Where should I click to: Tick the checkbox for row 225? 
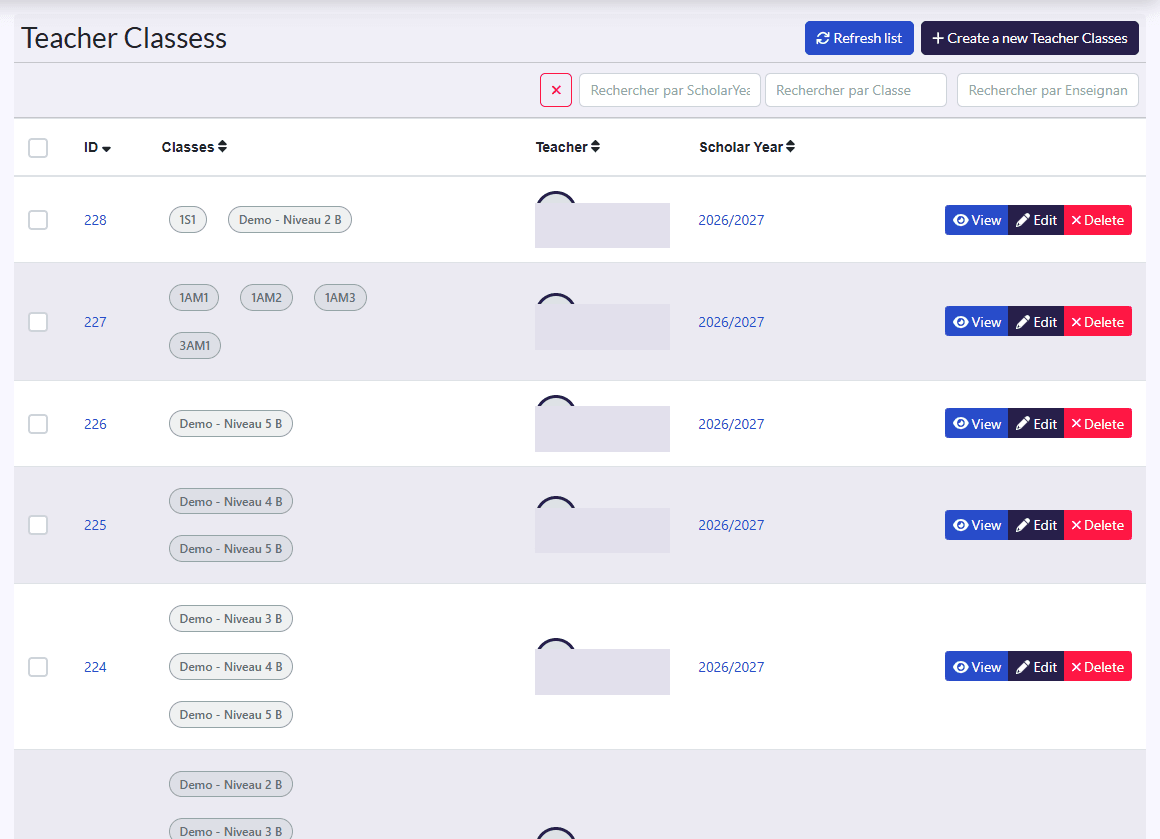pyautogui.click(x=38, y=525)
